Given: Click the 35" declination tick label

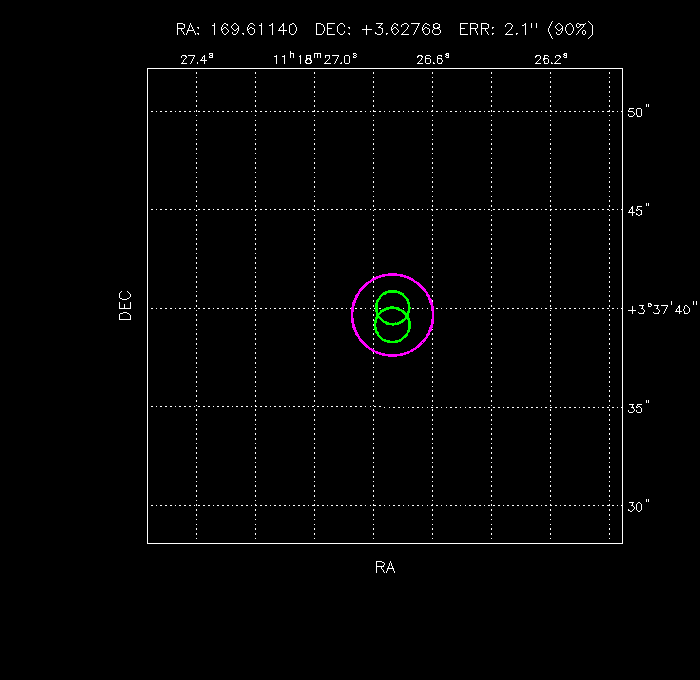Looking at the screenshot, I should coord(639,408).
